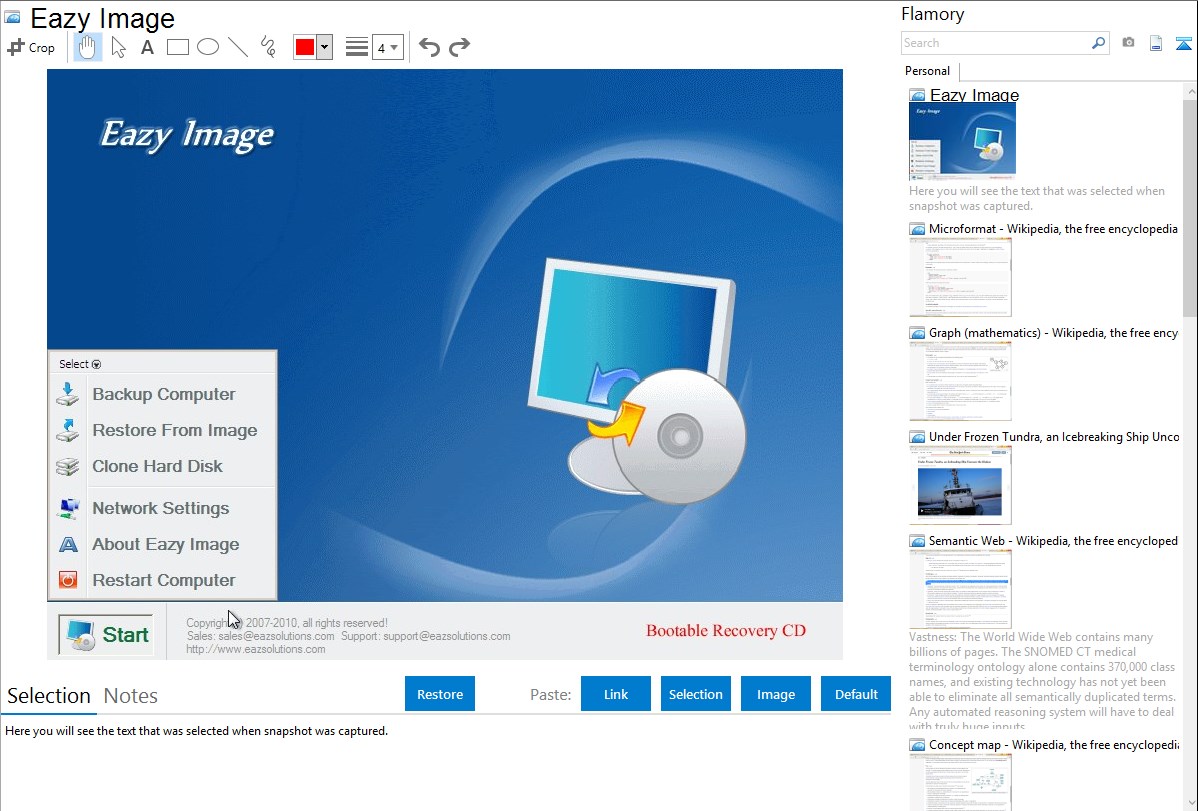Select the arrow pointer tool
Screen dimensions: 1198x811
tap(118, 47)
